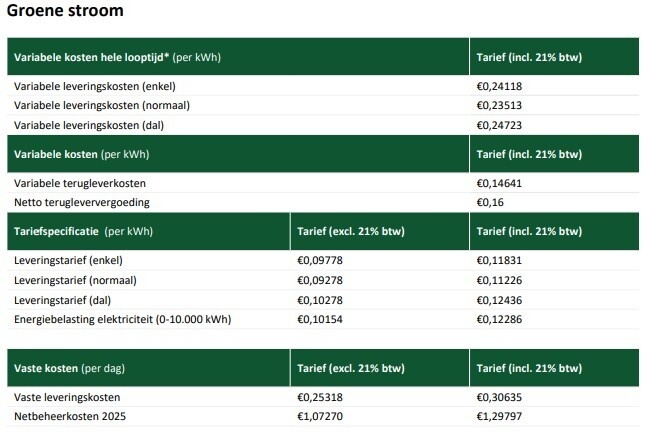Click the Leveringstarief (enkel) row label
The height and width of the screenshot is (436, 646).
(x=68, y=260)
